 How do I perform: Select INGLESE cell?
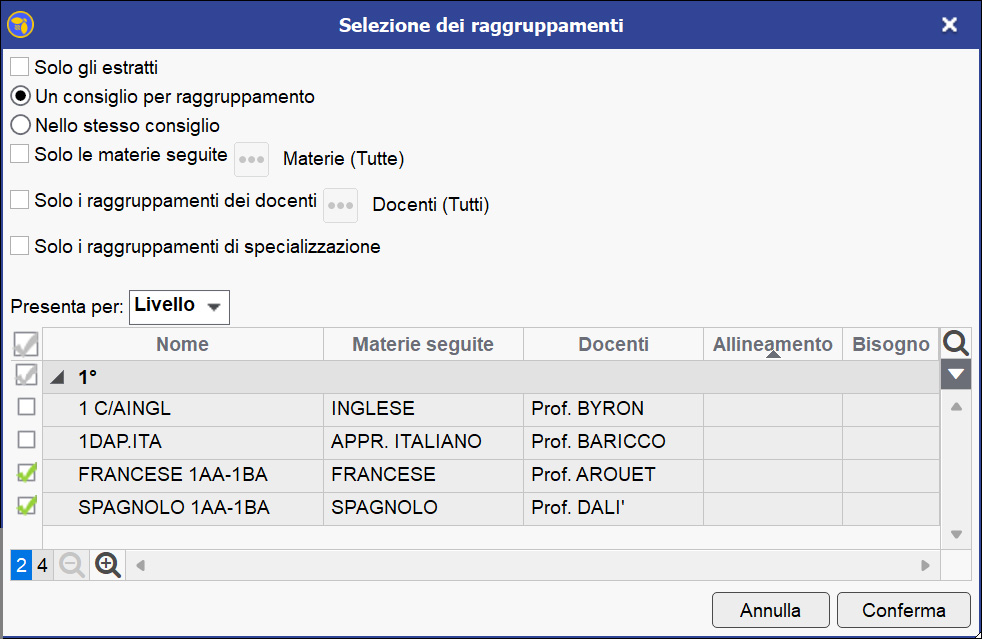(423, 408)
